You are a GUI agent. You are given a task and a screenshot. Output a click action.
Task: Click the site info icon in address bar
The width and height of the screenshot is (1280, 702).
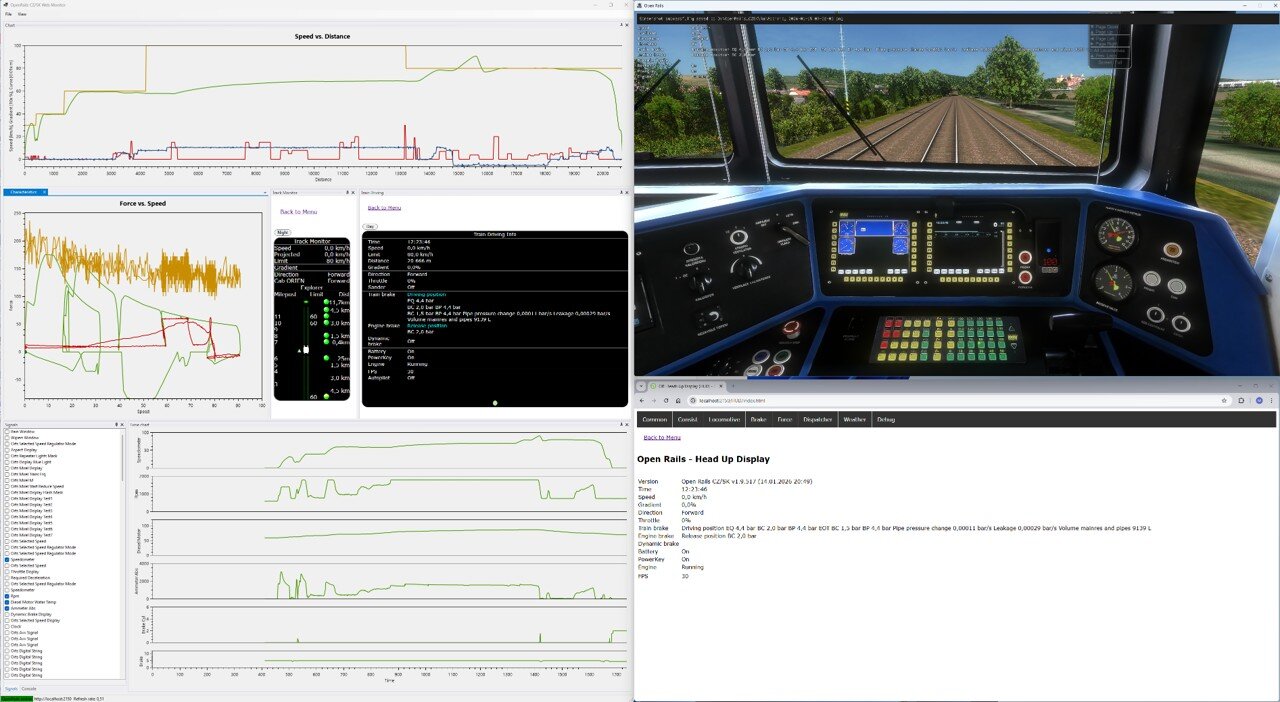[x=693, y=400]
